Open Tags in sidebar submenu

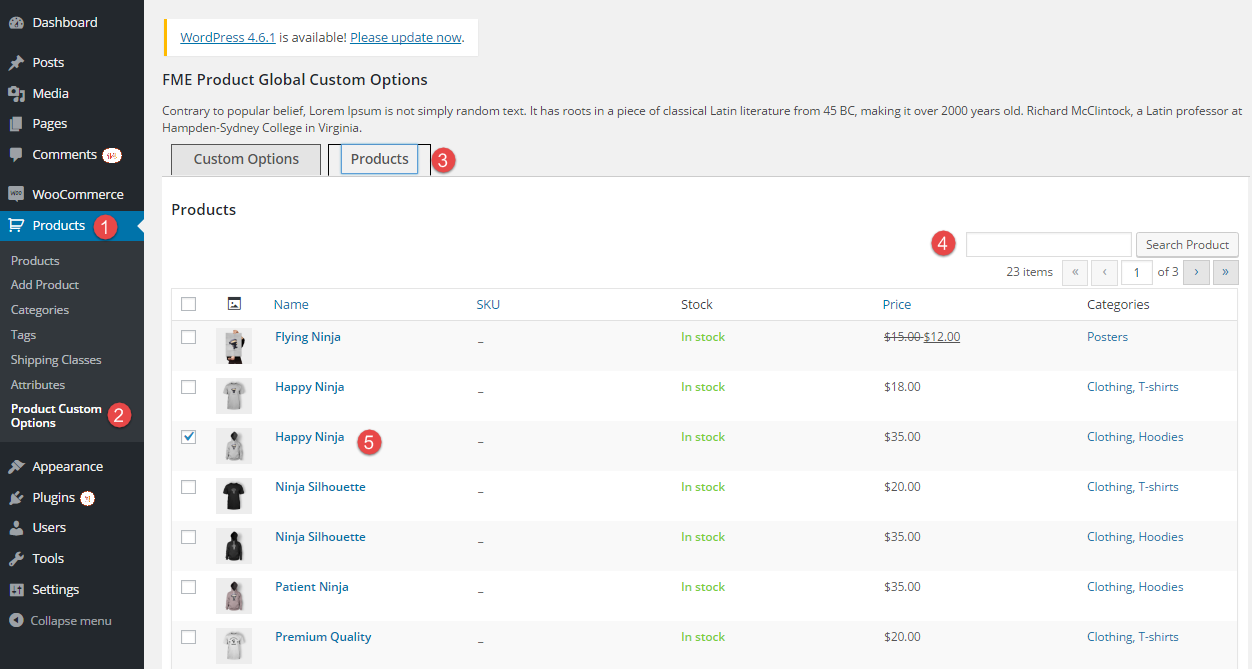pos(23,335)
